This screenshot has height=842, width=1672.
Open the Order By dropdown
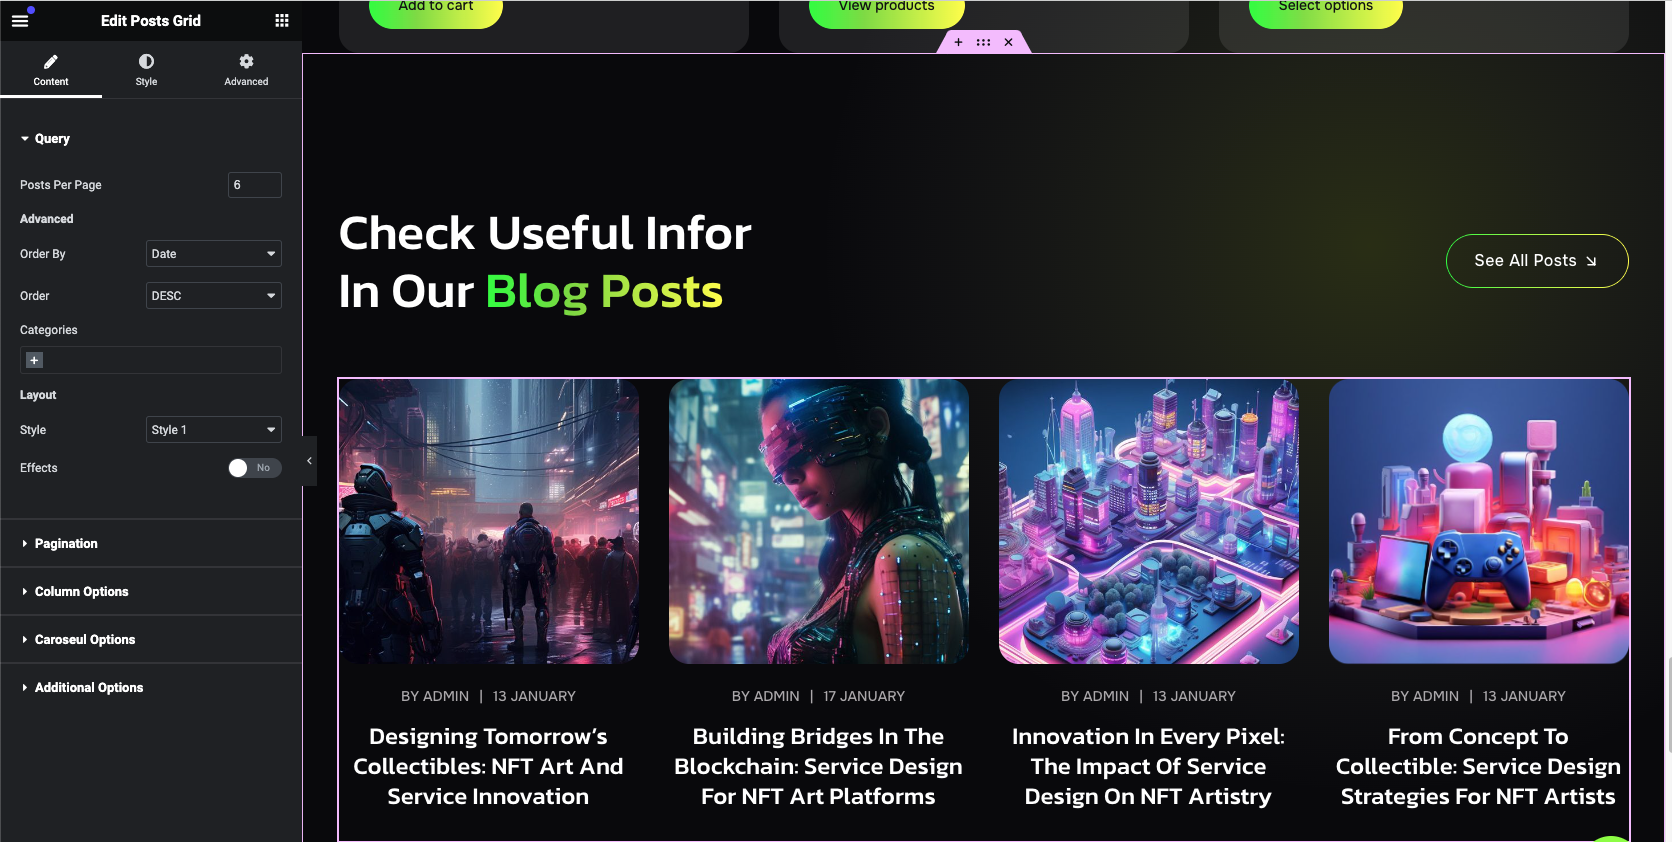(214, 254)
